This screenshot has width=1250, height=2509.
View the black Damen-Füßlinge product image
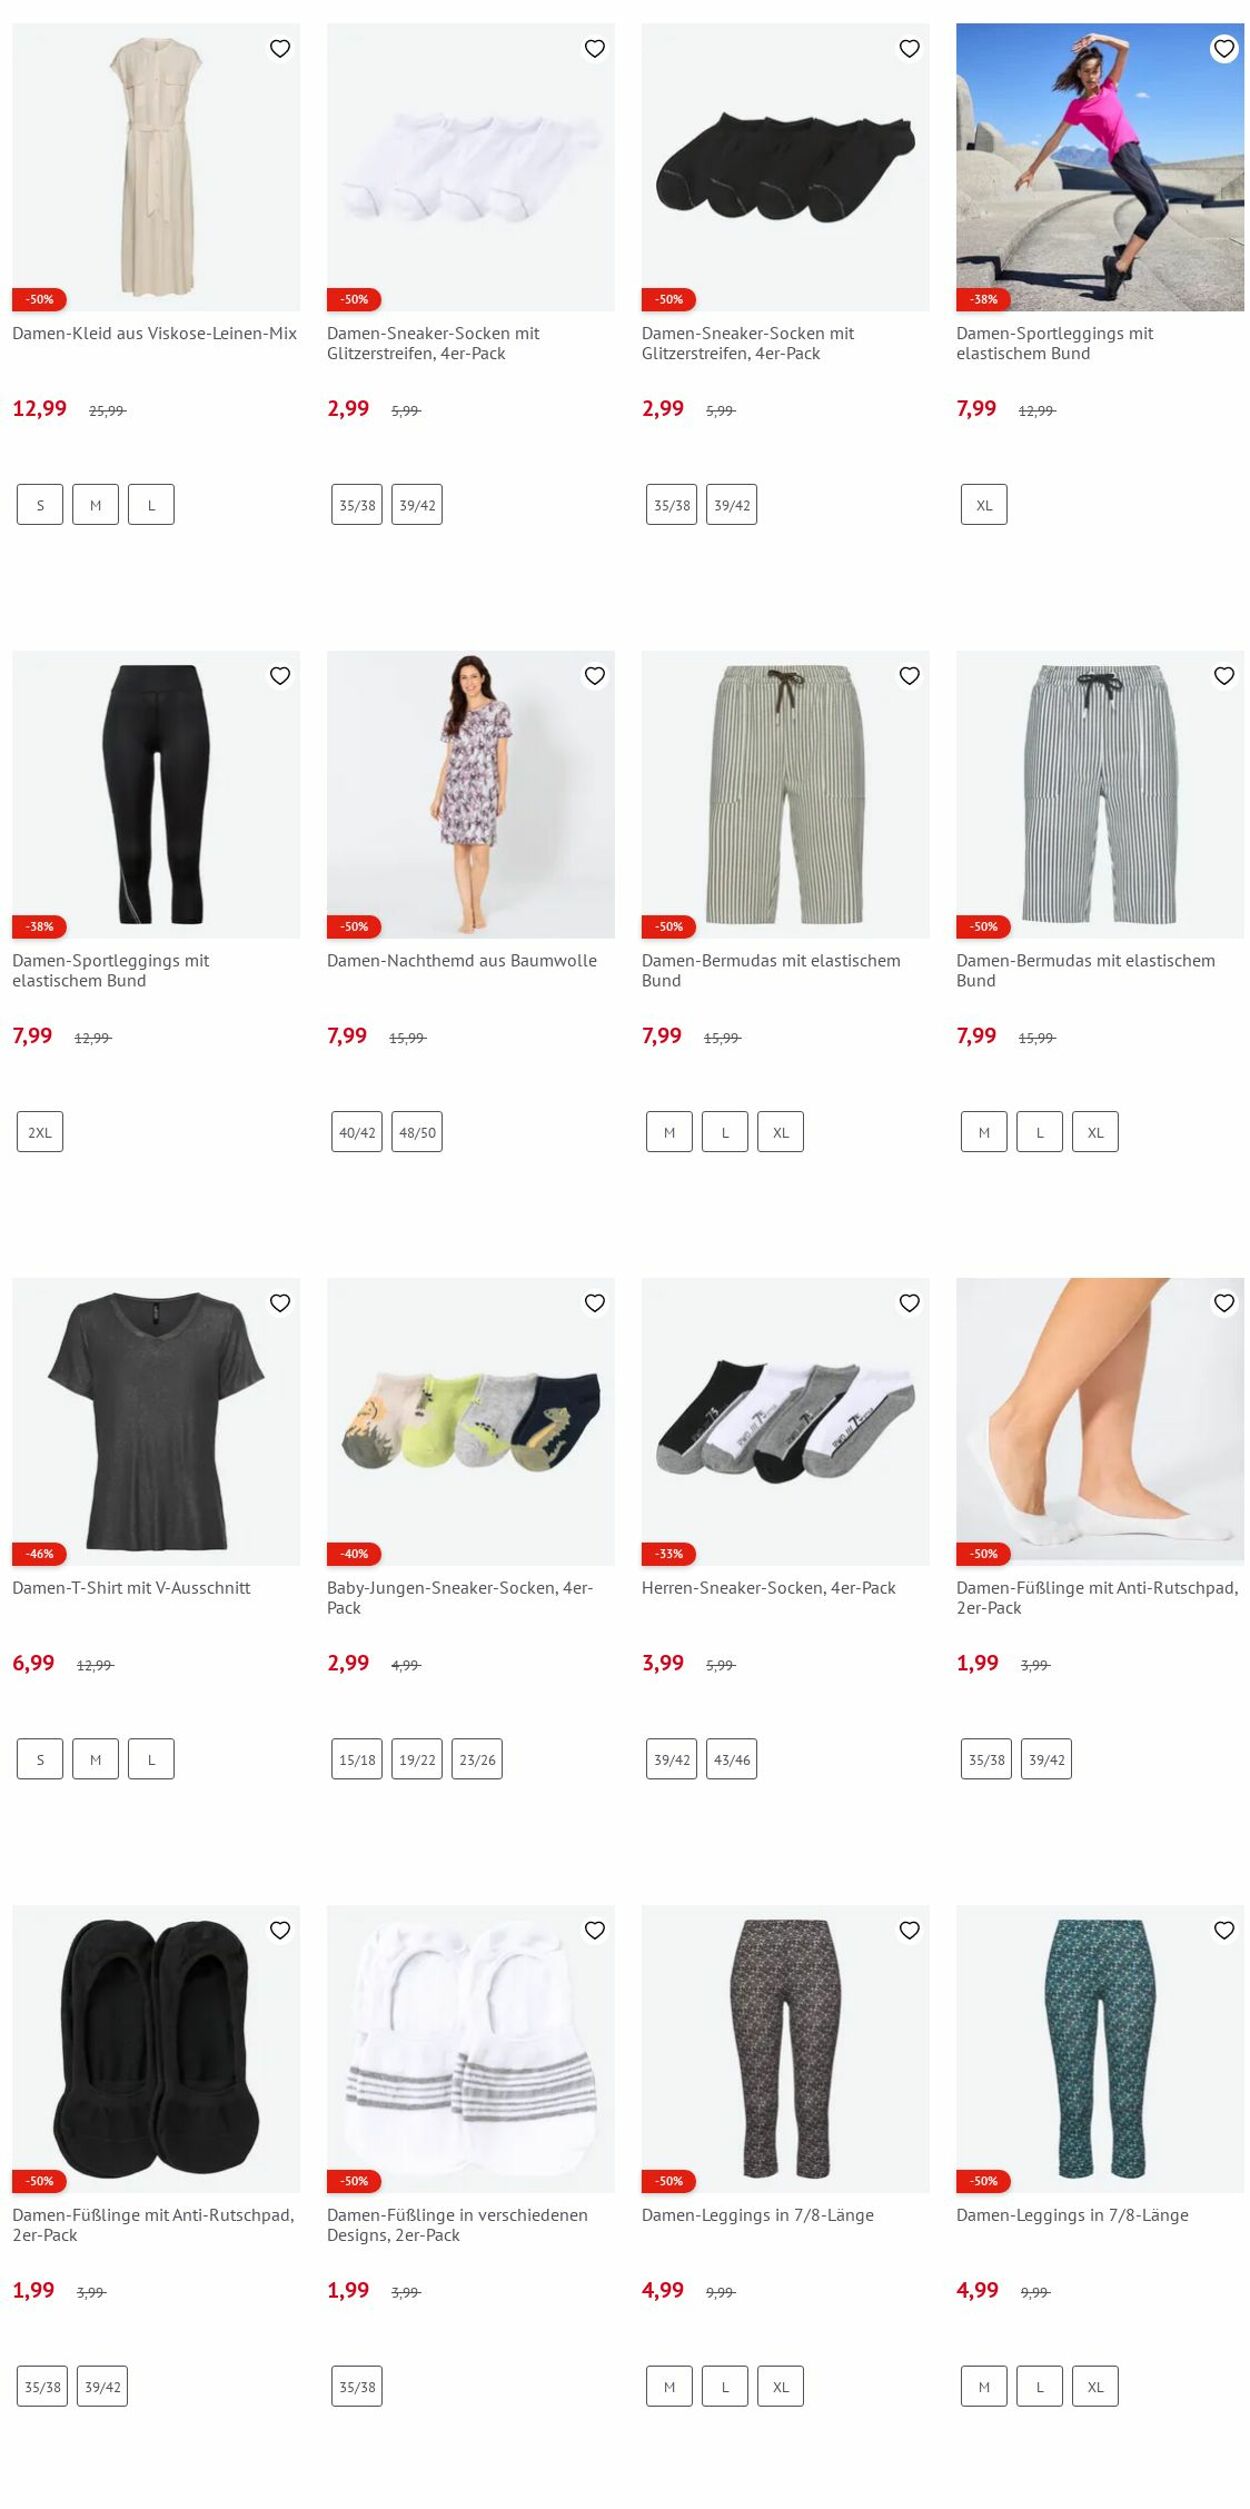[156, 2048]
